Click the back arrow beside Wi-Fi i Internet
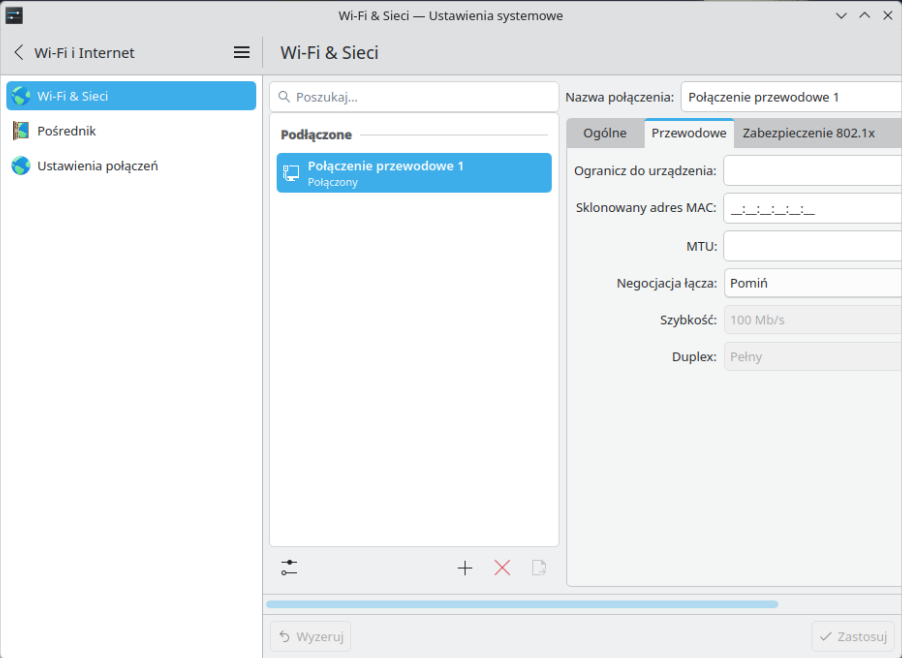The width and height of the screenshot is (902, 658). [x=19, y=53]
